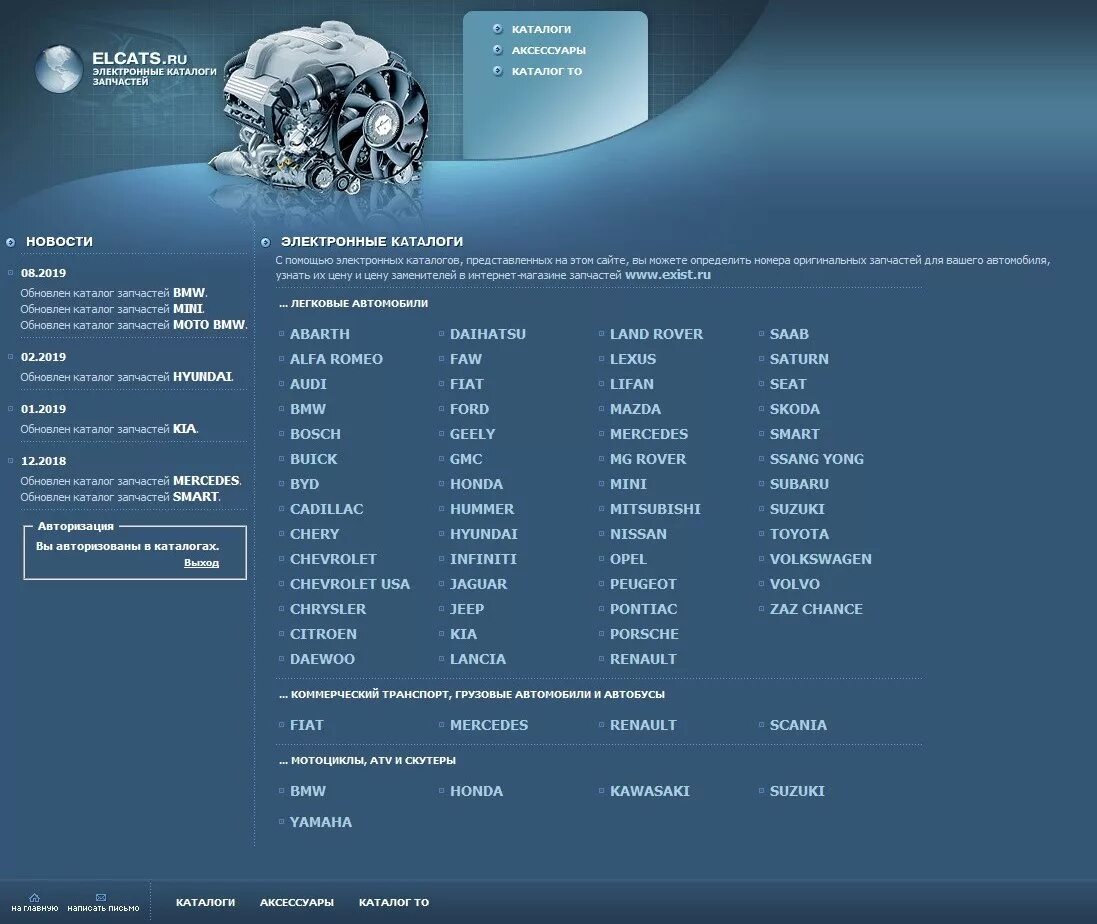Open the SKODA catalog
The height and width of the screenshot is (924, 1097).
[x=795, y=409]
